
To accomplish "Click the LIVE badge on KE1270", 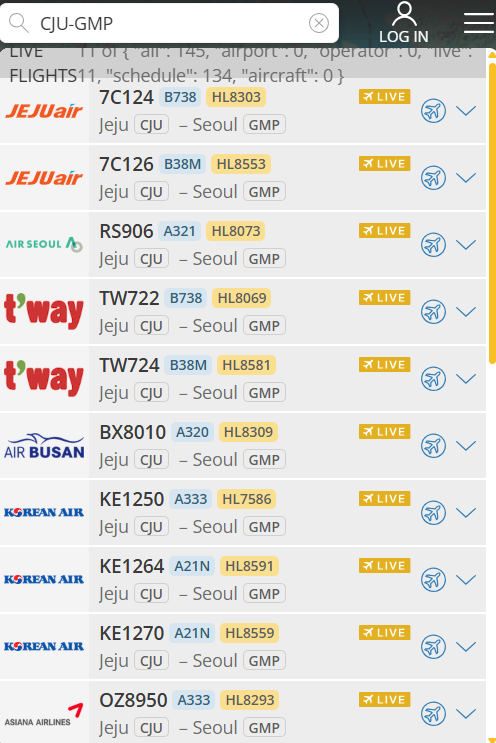I will [384, 633].
